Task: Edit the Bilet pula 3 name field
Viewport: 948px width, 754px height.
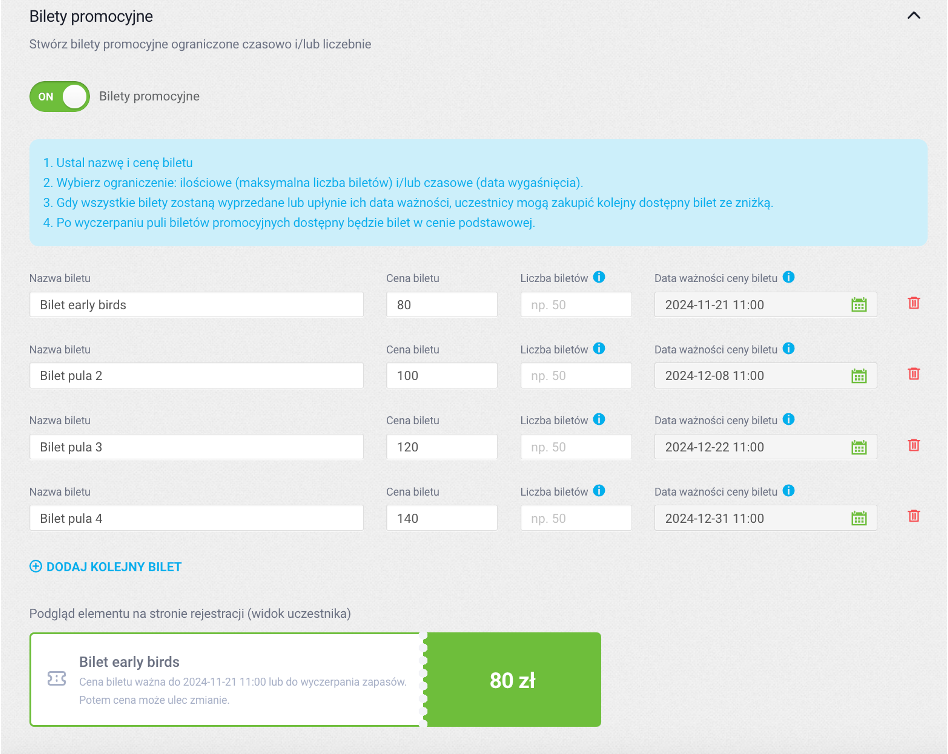Action: (196, 447)
